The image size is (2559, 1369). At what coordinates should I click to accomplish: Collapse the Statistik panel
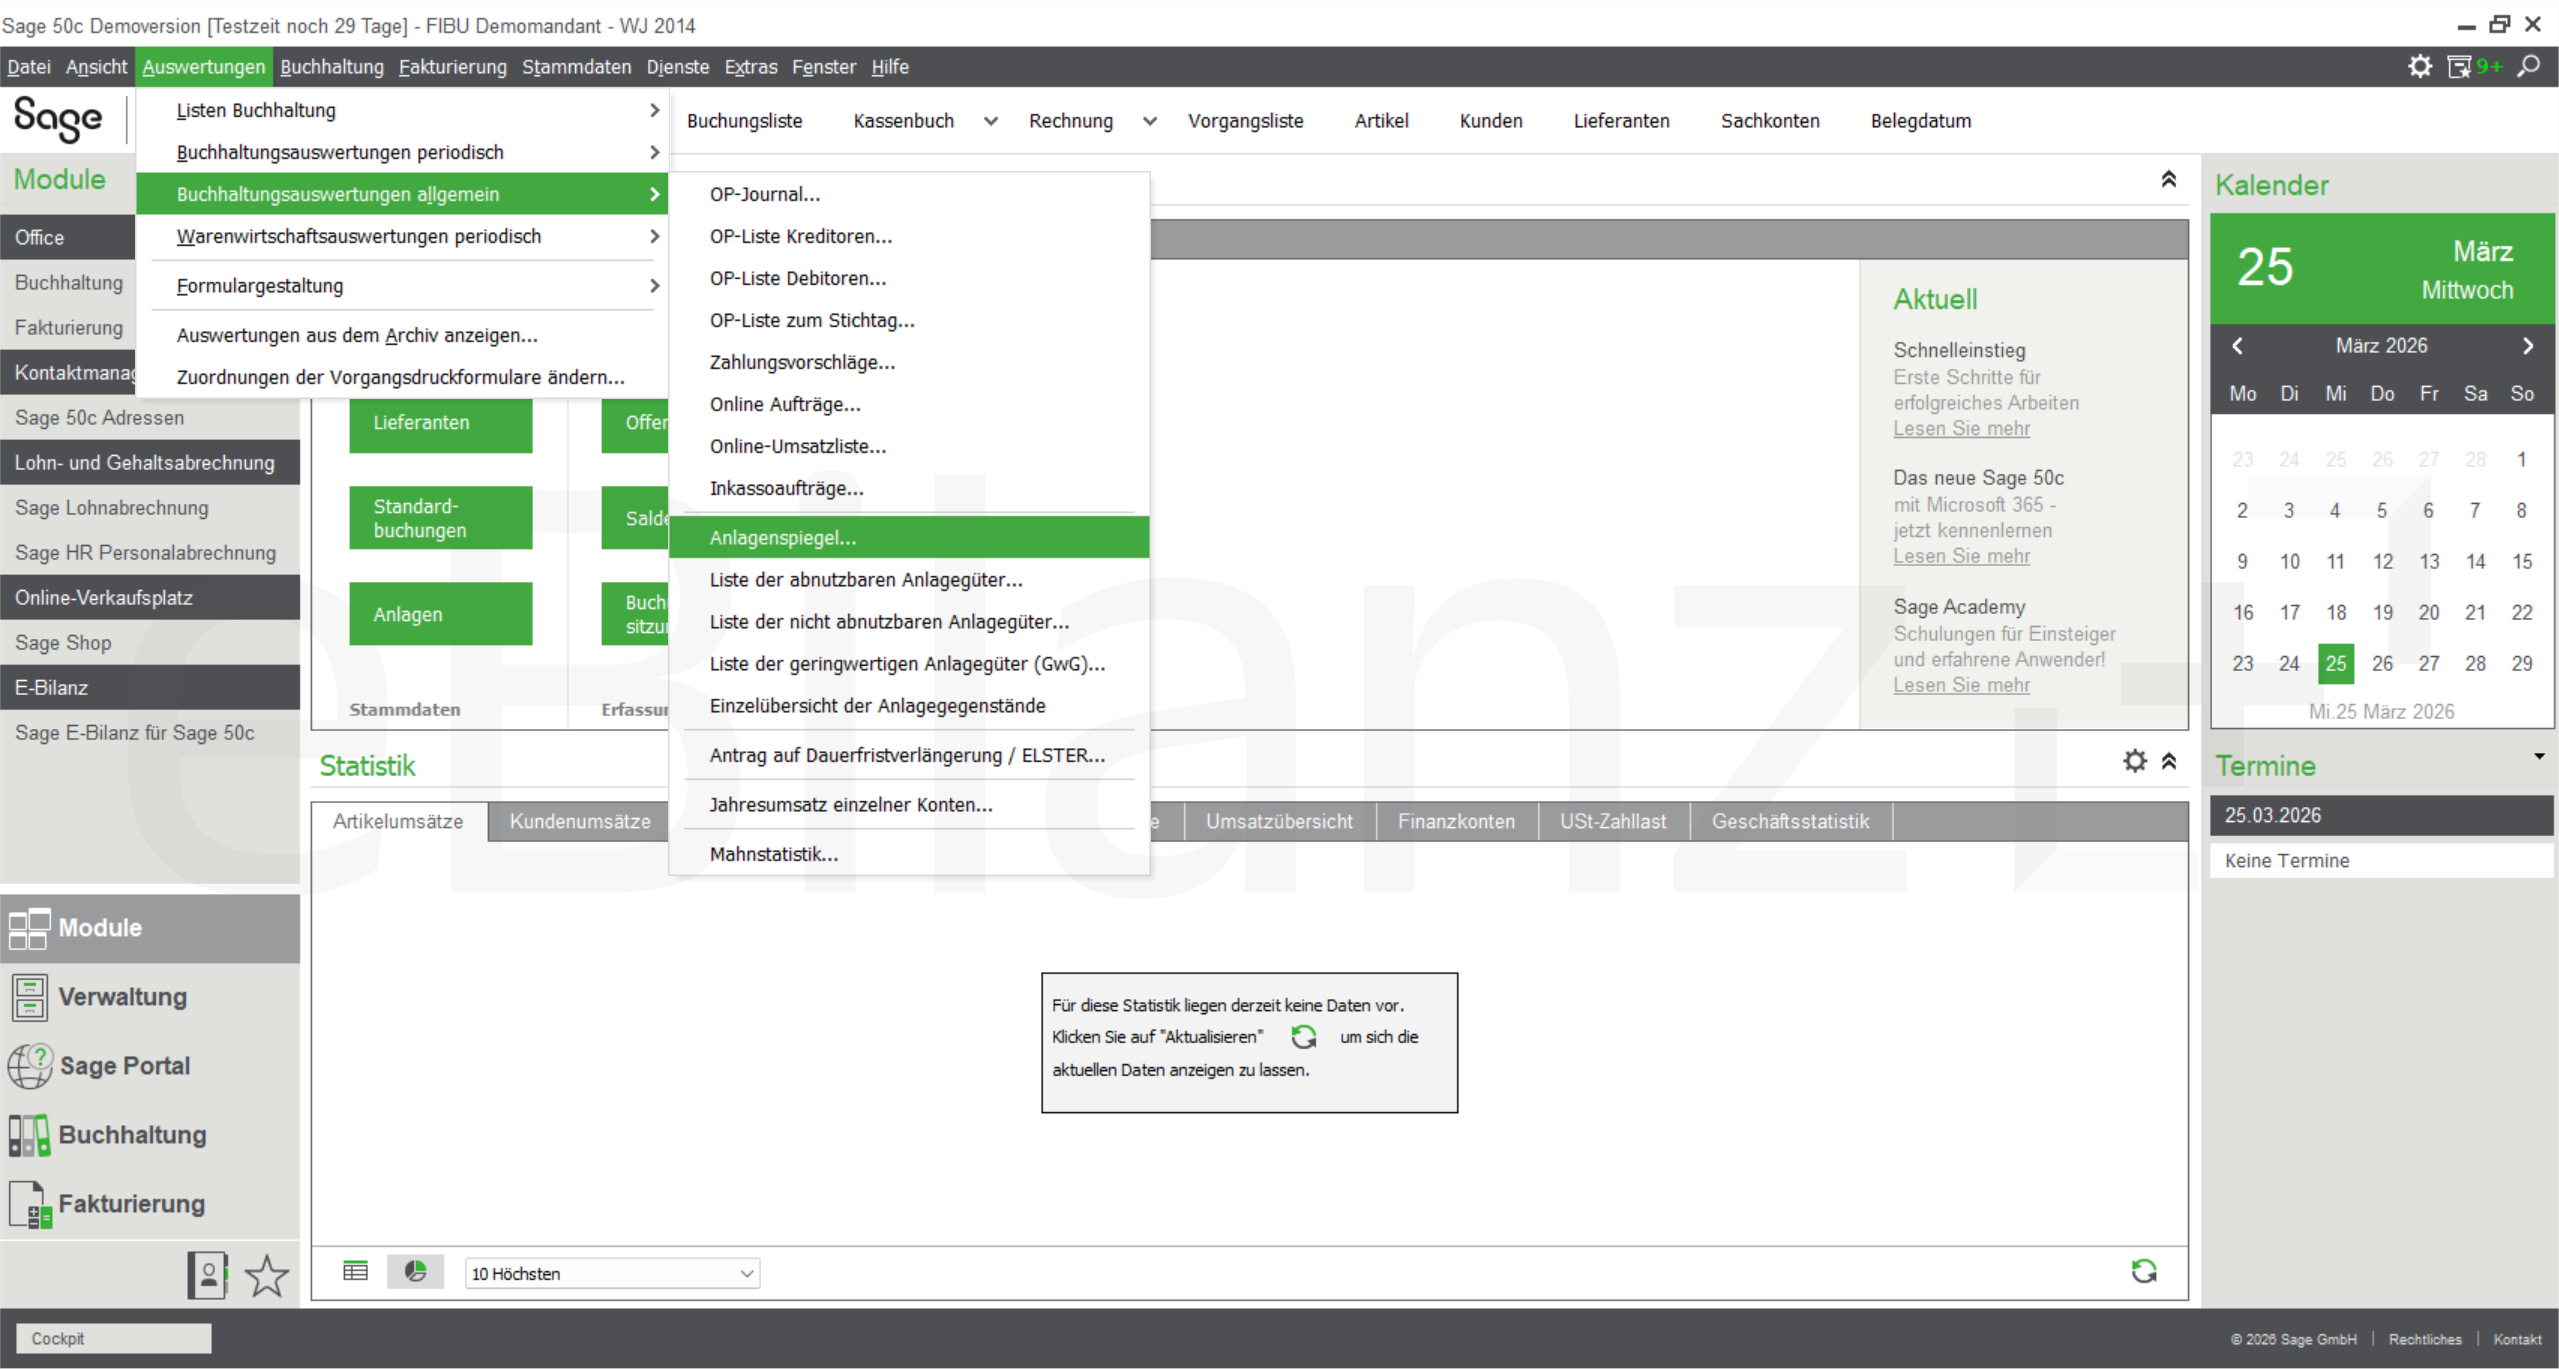pos(2169,761)
